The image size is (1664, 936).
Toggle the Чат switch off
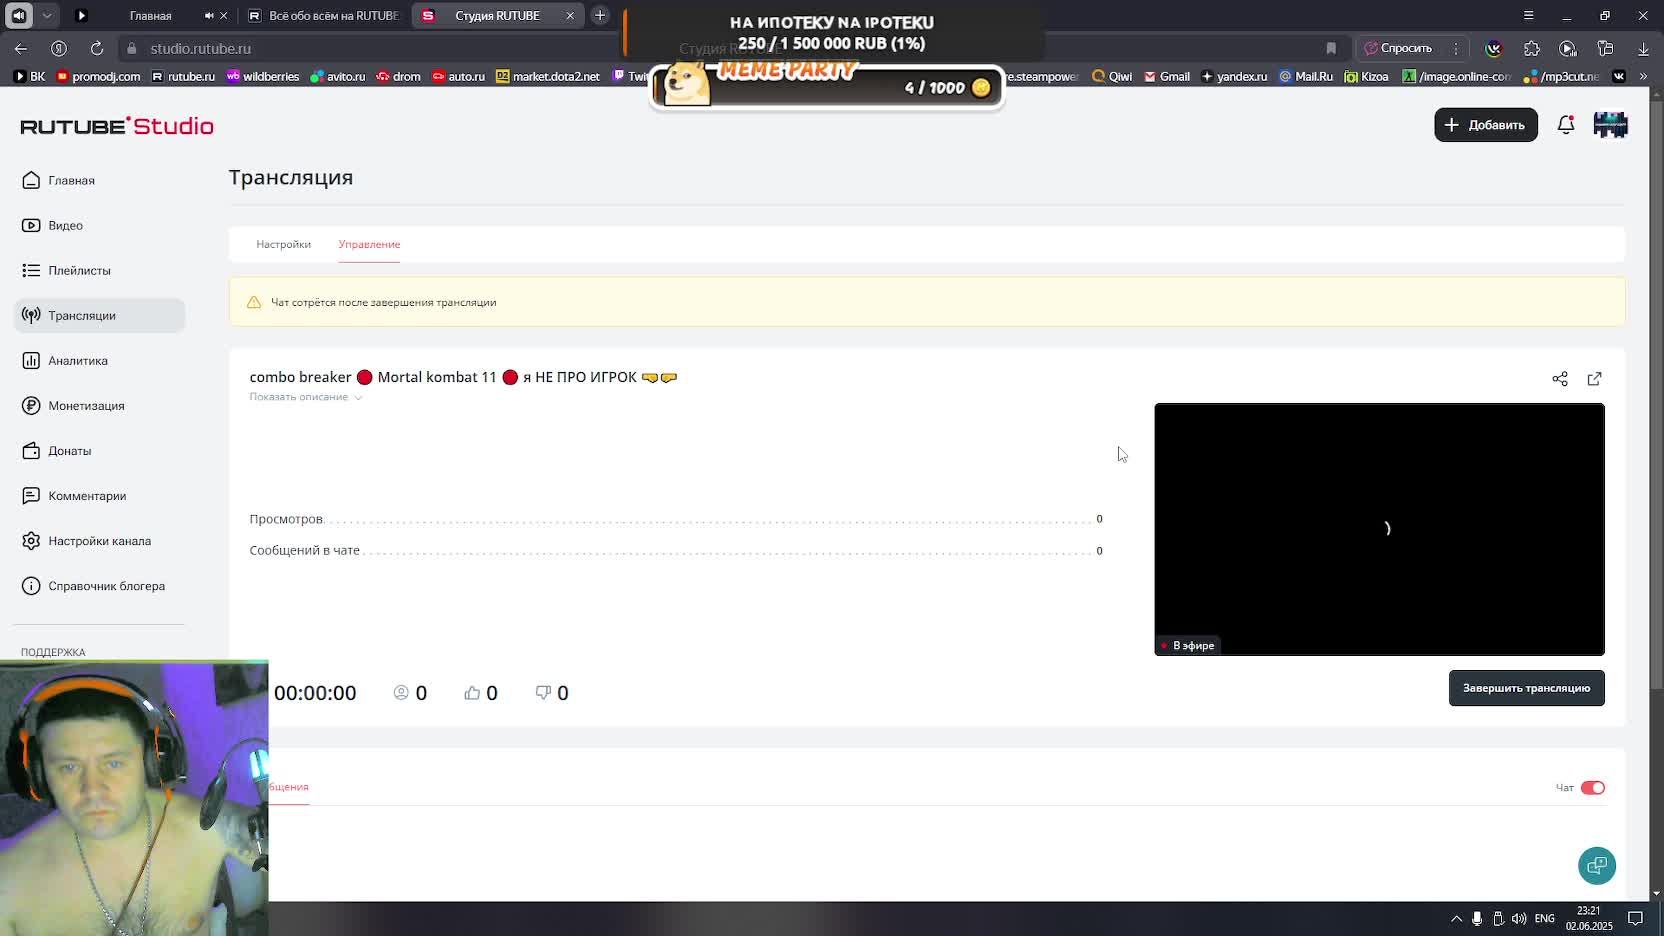tap(1593, 788)
